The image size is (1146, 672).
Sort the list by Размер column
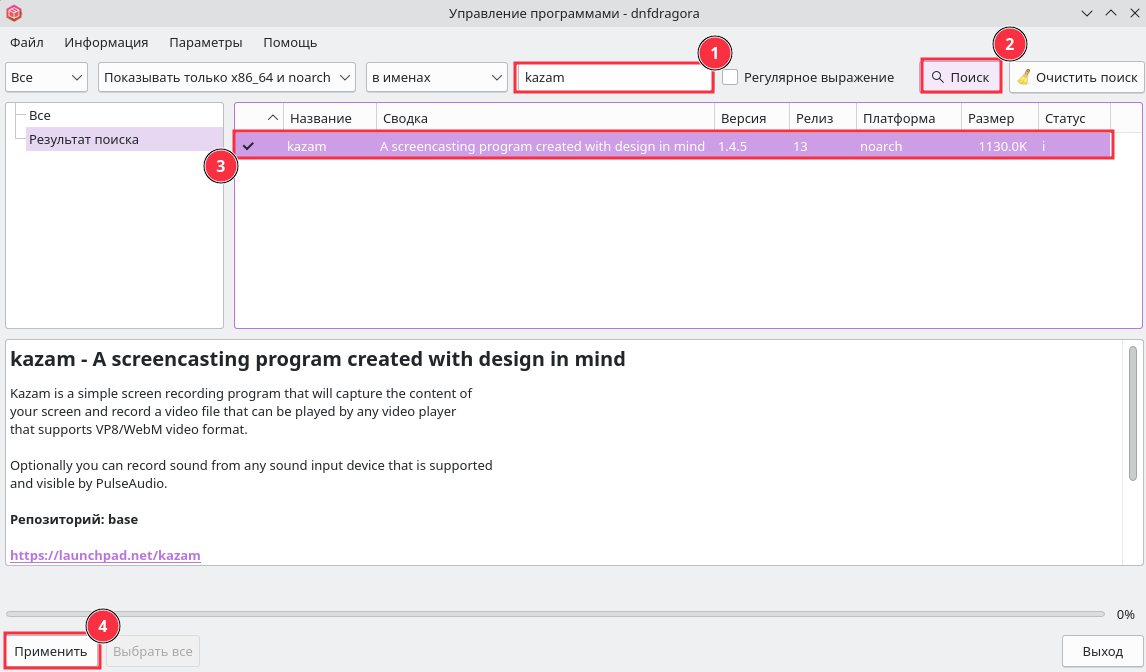(990, 118)
